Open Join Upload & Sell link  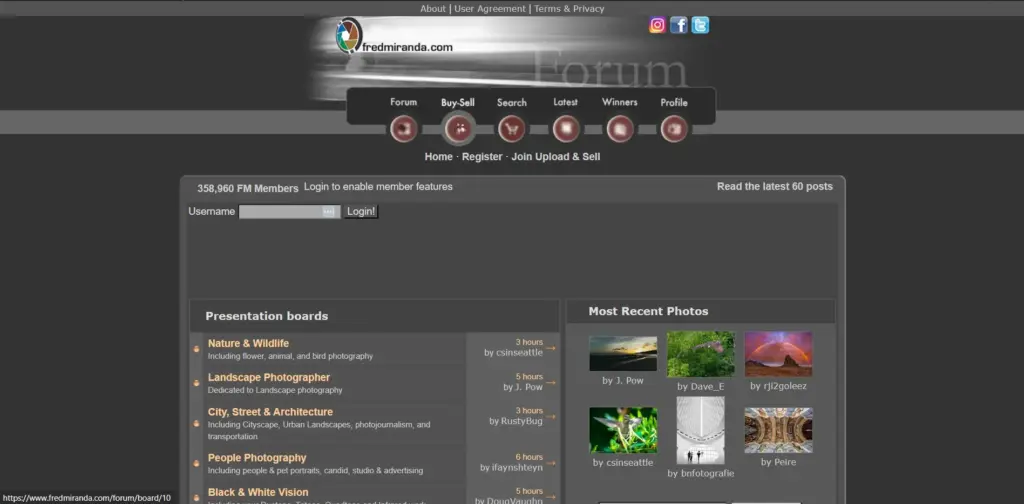click(556, 157)
